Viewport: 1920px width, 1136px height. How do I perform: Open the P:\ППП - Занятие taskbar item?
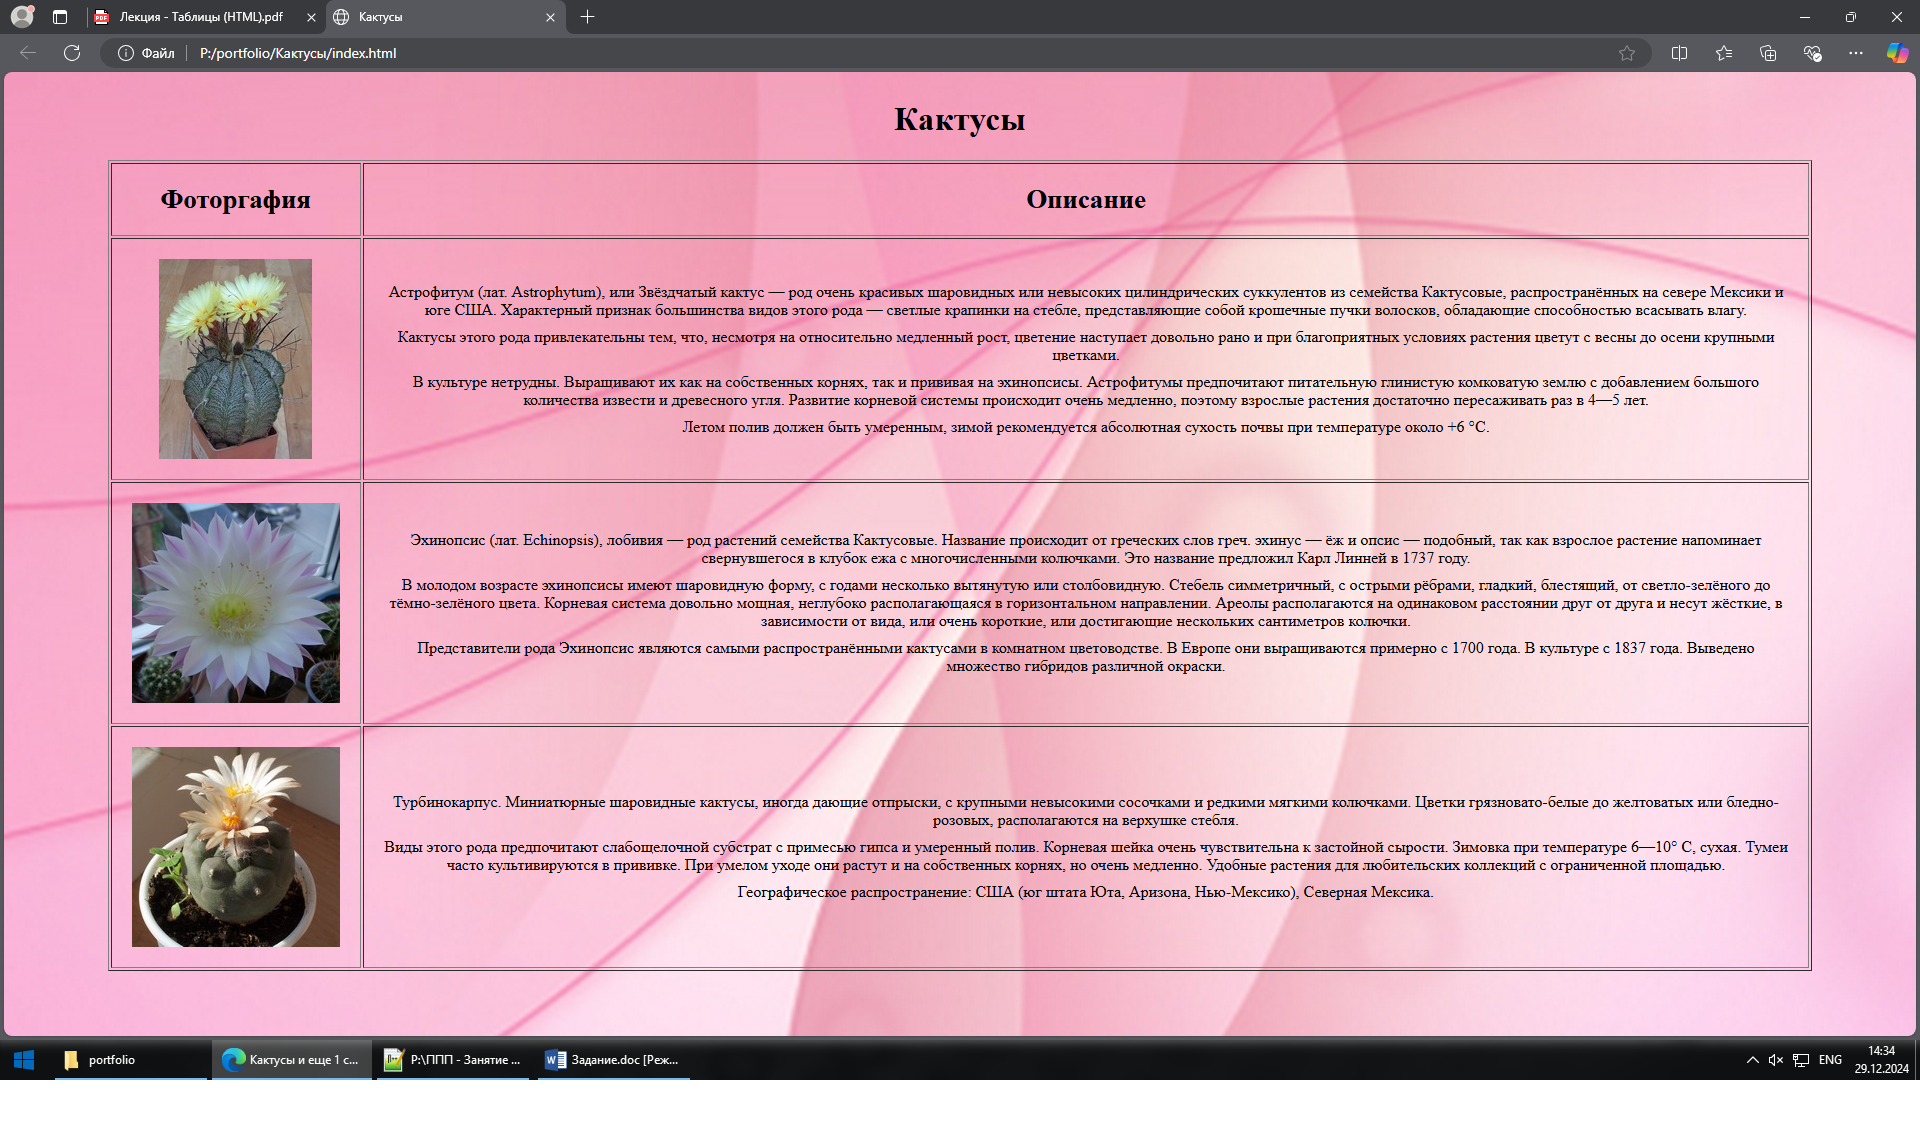click(x=455, y=1060)
